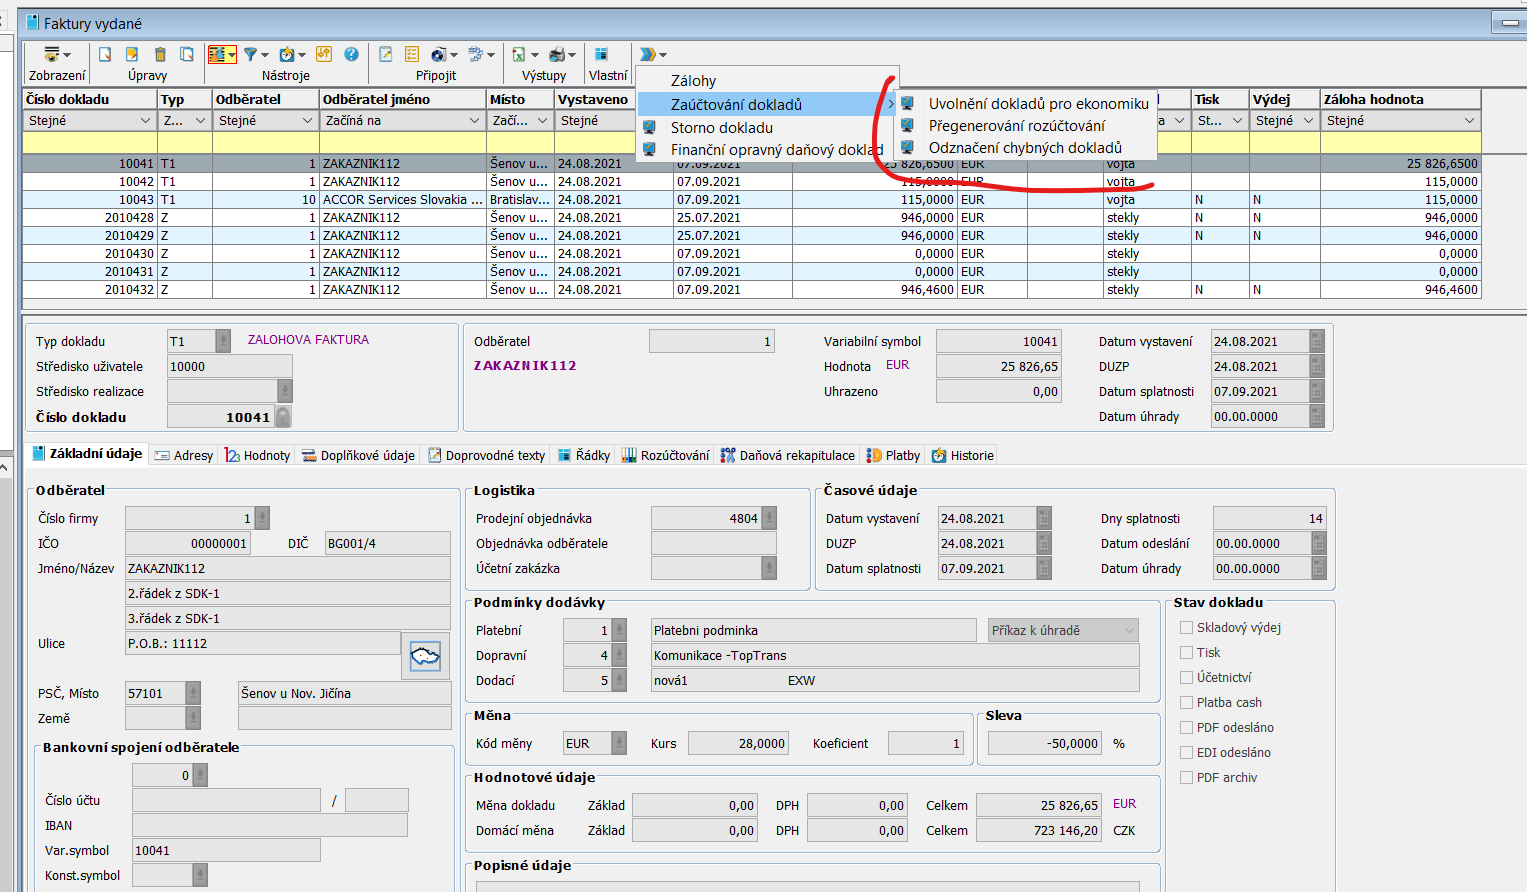Viewport: 1527px width, 892px height.
Task: Open the Číslo dokladu filter dropdown
Action: [x=147, y=120]
